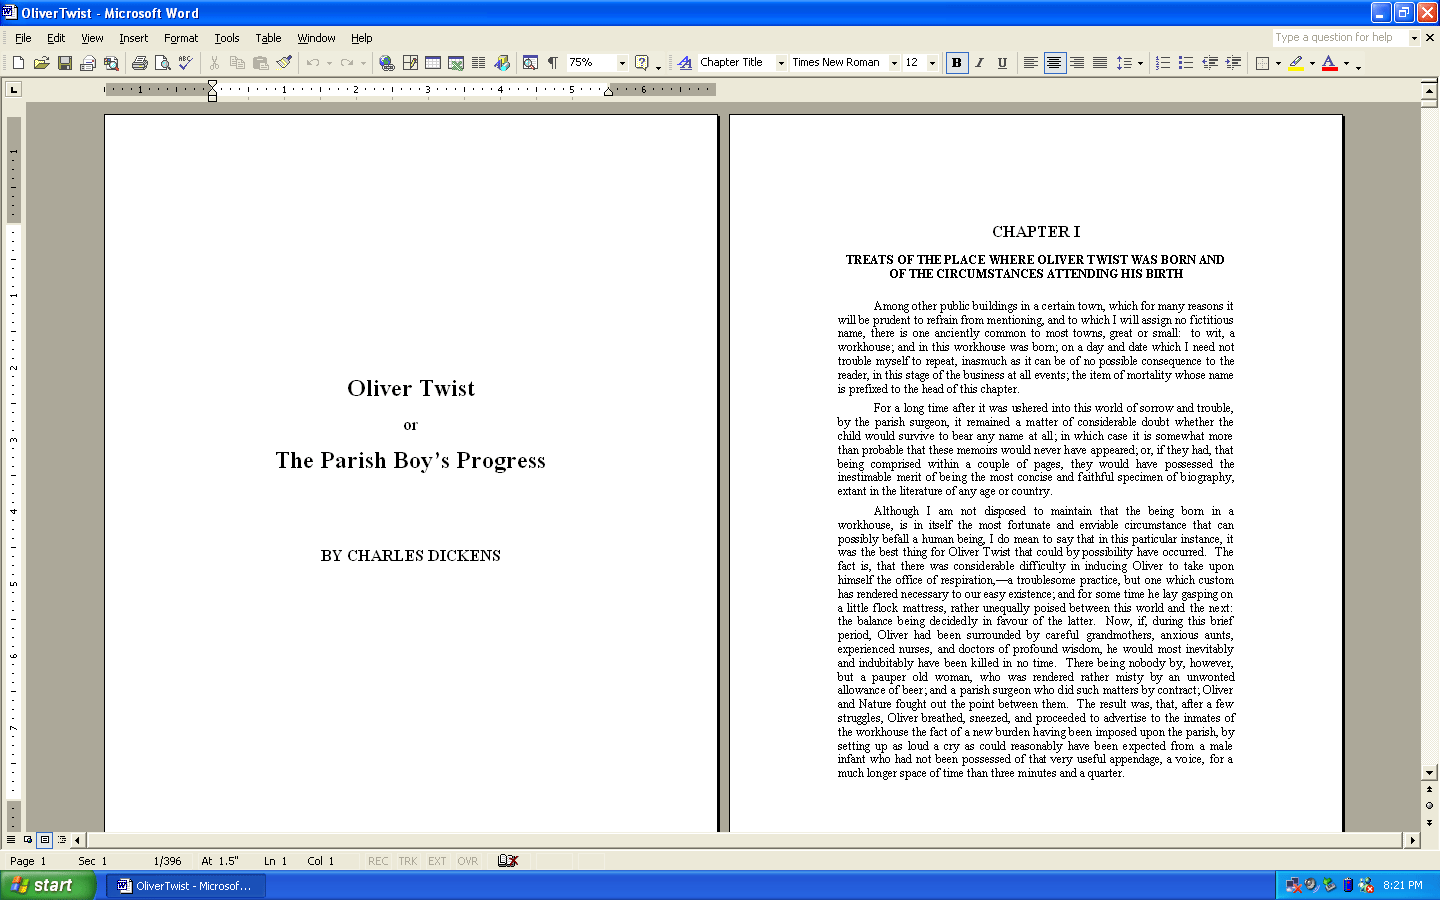
Task: Open the Tables and Borders toolbar
Action: click(x=410, y=63)
